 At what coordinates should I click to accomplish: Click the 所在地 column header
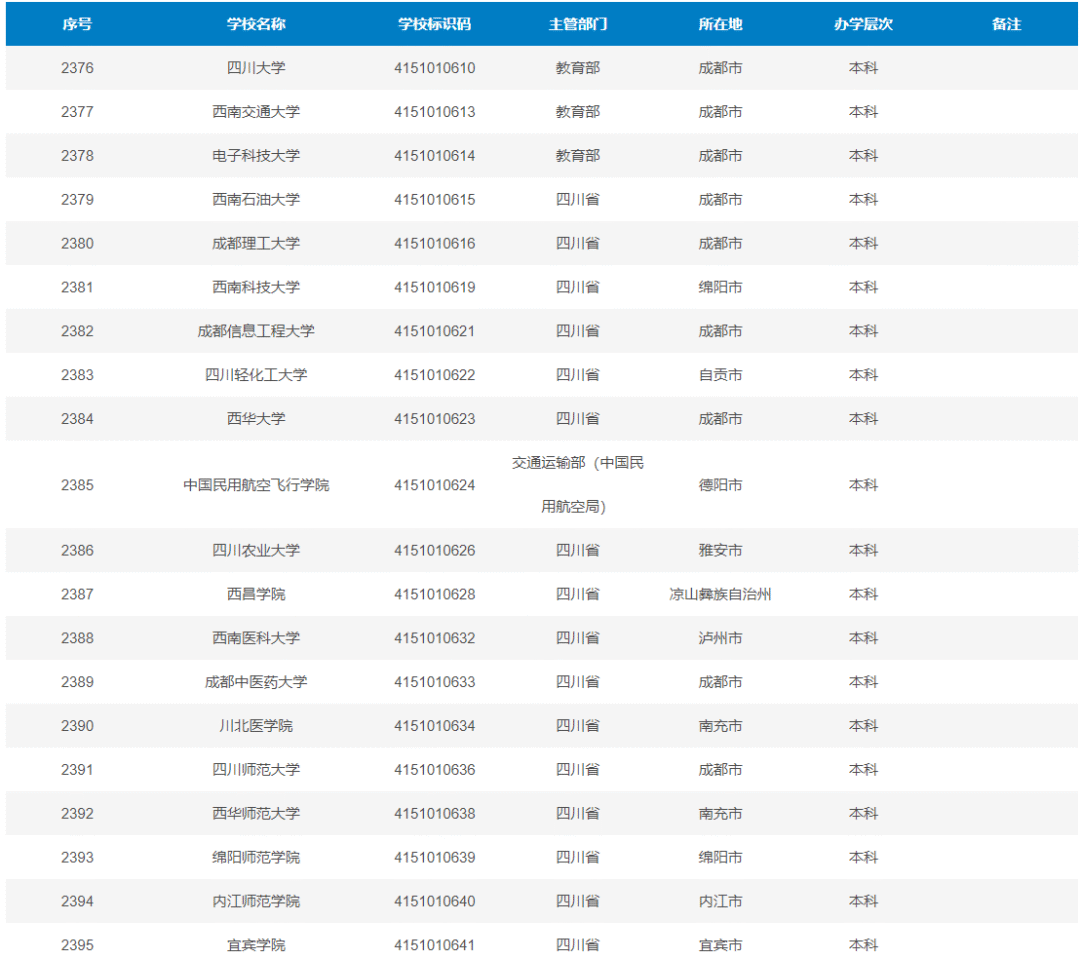720,24
